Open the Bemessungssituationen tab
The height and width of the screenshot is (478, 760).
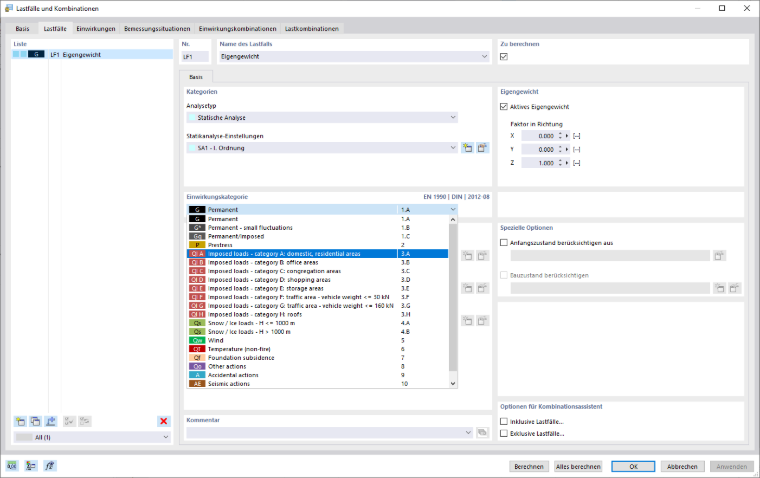(x=157, y=29)
